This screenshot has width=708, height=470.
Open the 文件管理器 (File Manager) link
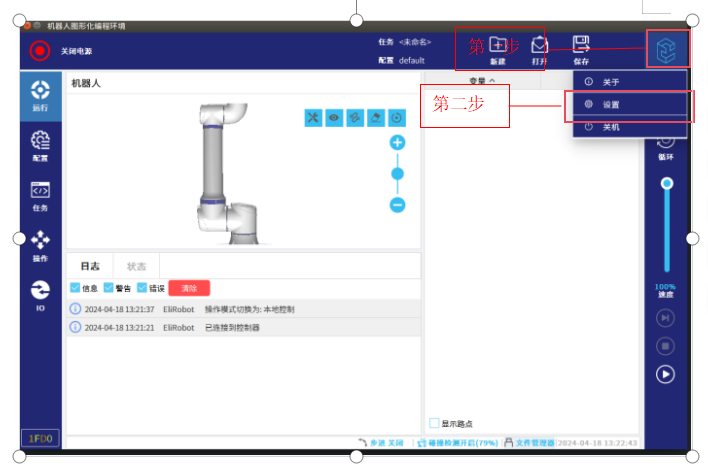(528, 442)
